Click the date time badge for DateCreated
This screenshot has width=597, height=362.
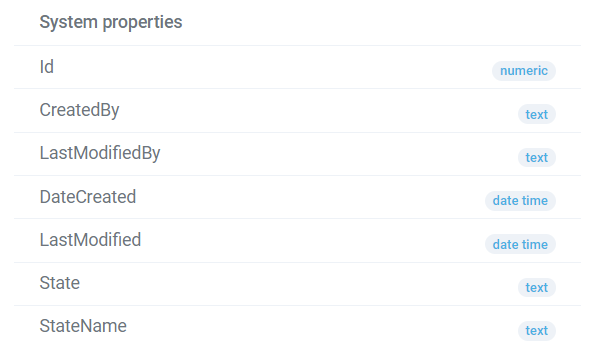tap(520, 201)
